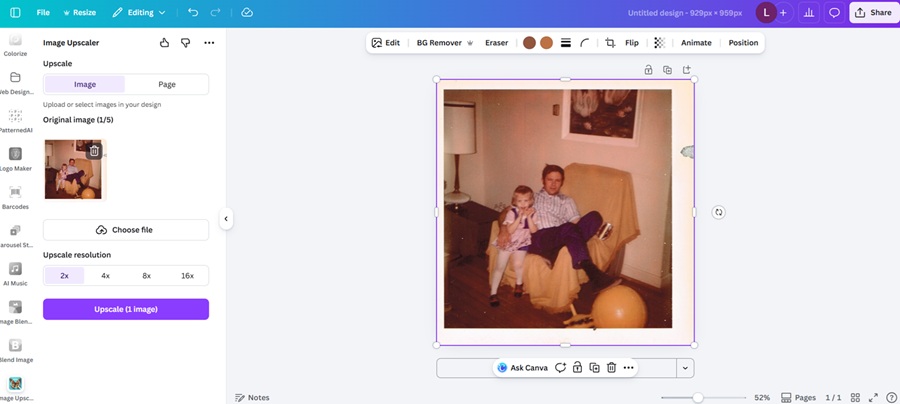
Task: Click Ask Canva button
Action: [x=522, y=368]
